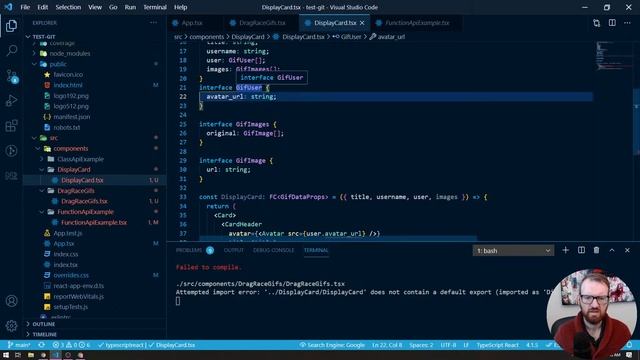Click Explorer panel more actions ellipsis
640x360 pixels.
click(x=153, y=23)
